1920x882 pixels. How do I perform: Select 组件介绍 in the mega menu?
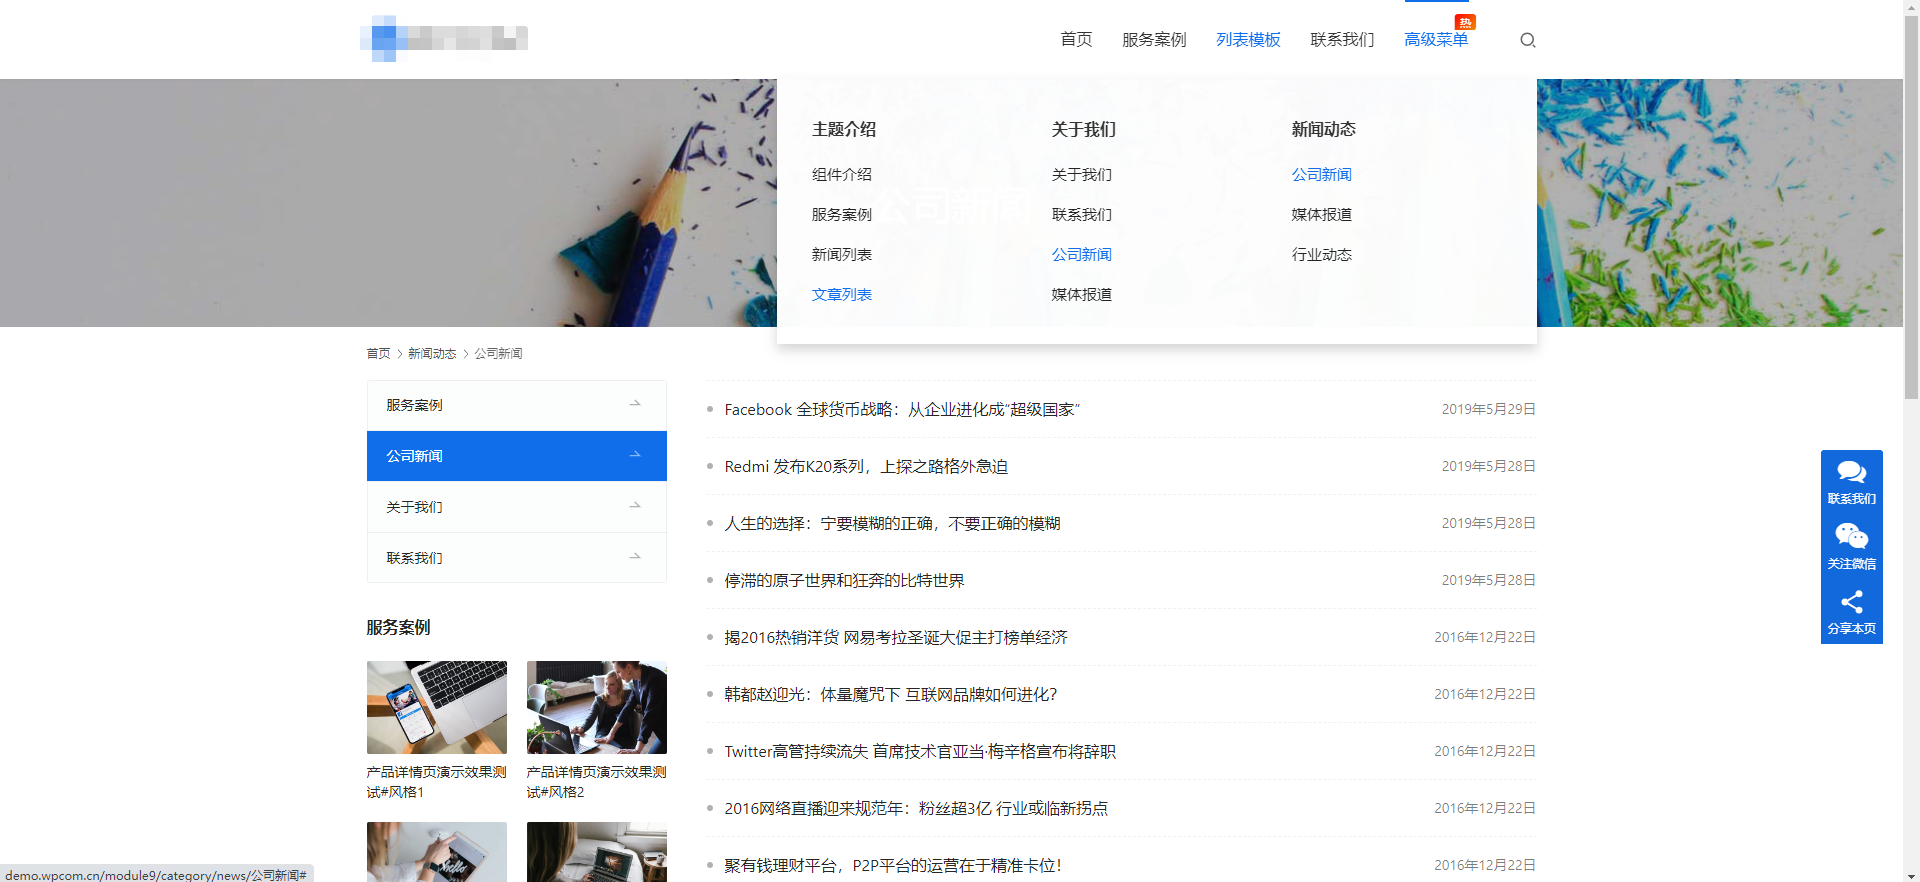point(842,174)
